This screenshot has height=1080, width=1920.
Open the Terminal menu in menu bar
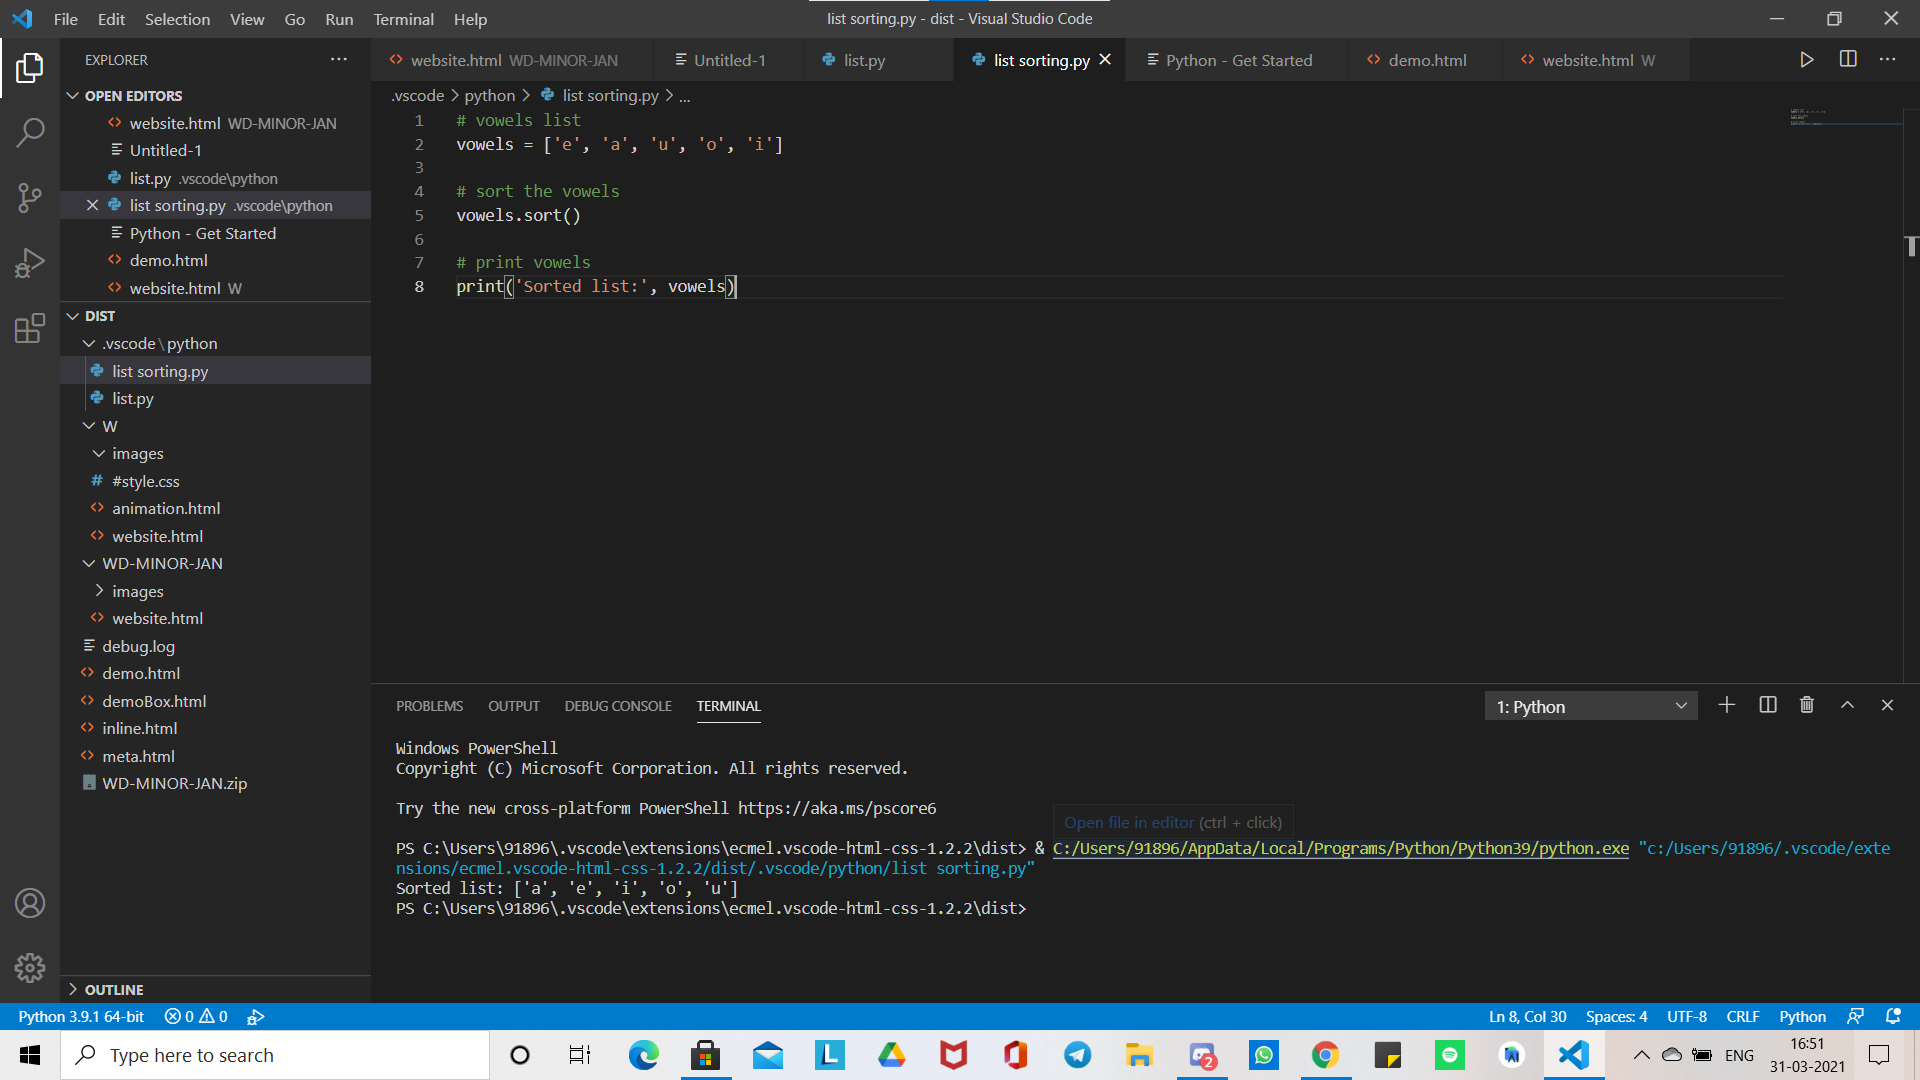click(403, 19)
